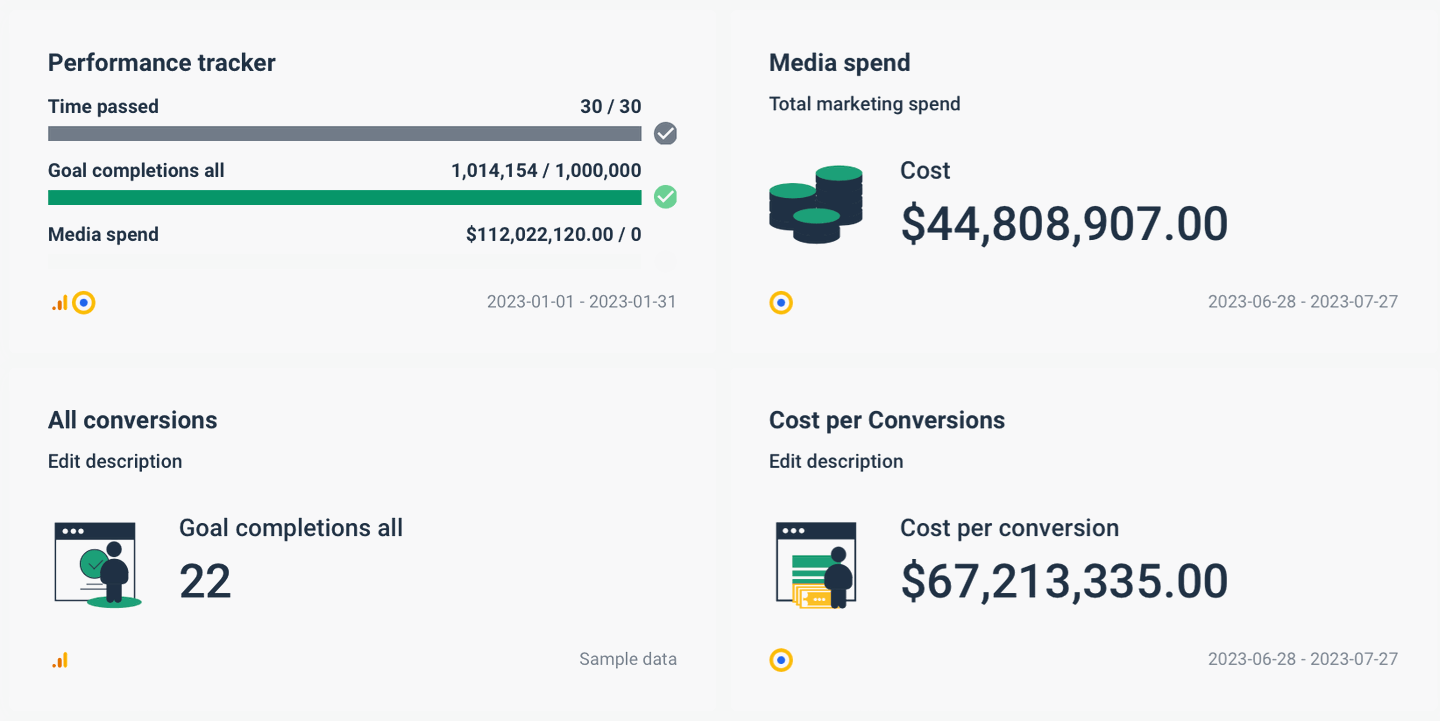The height and width of the screenshot is (721, 1440).
Task: Toggle the gray checkmark badge beside Time passed
Action: click(665, 133)
